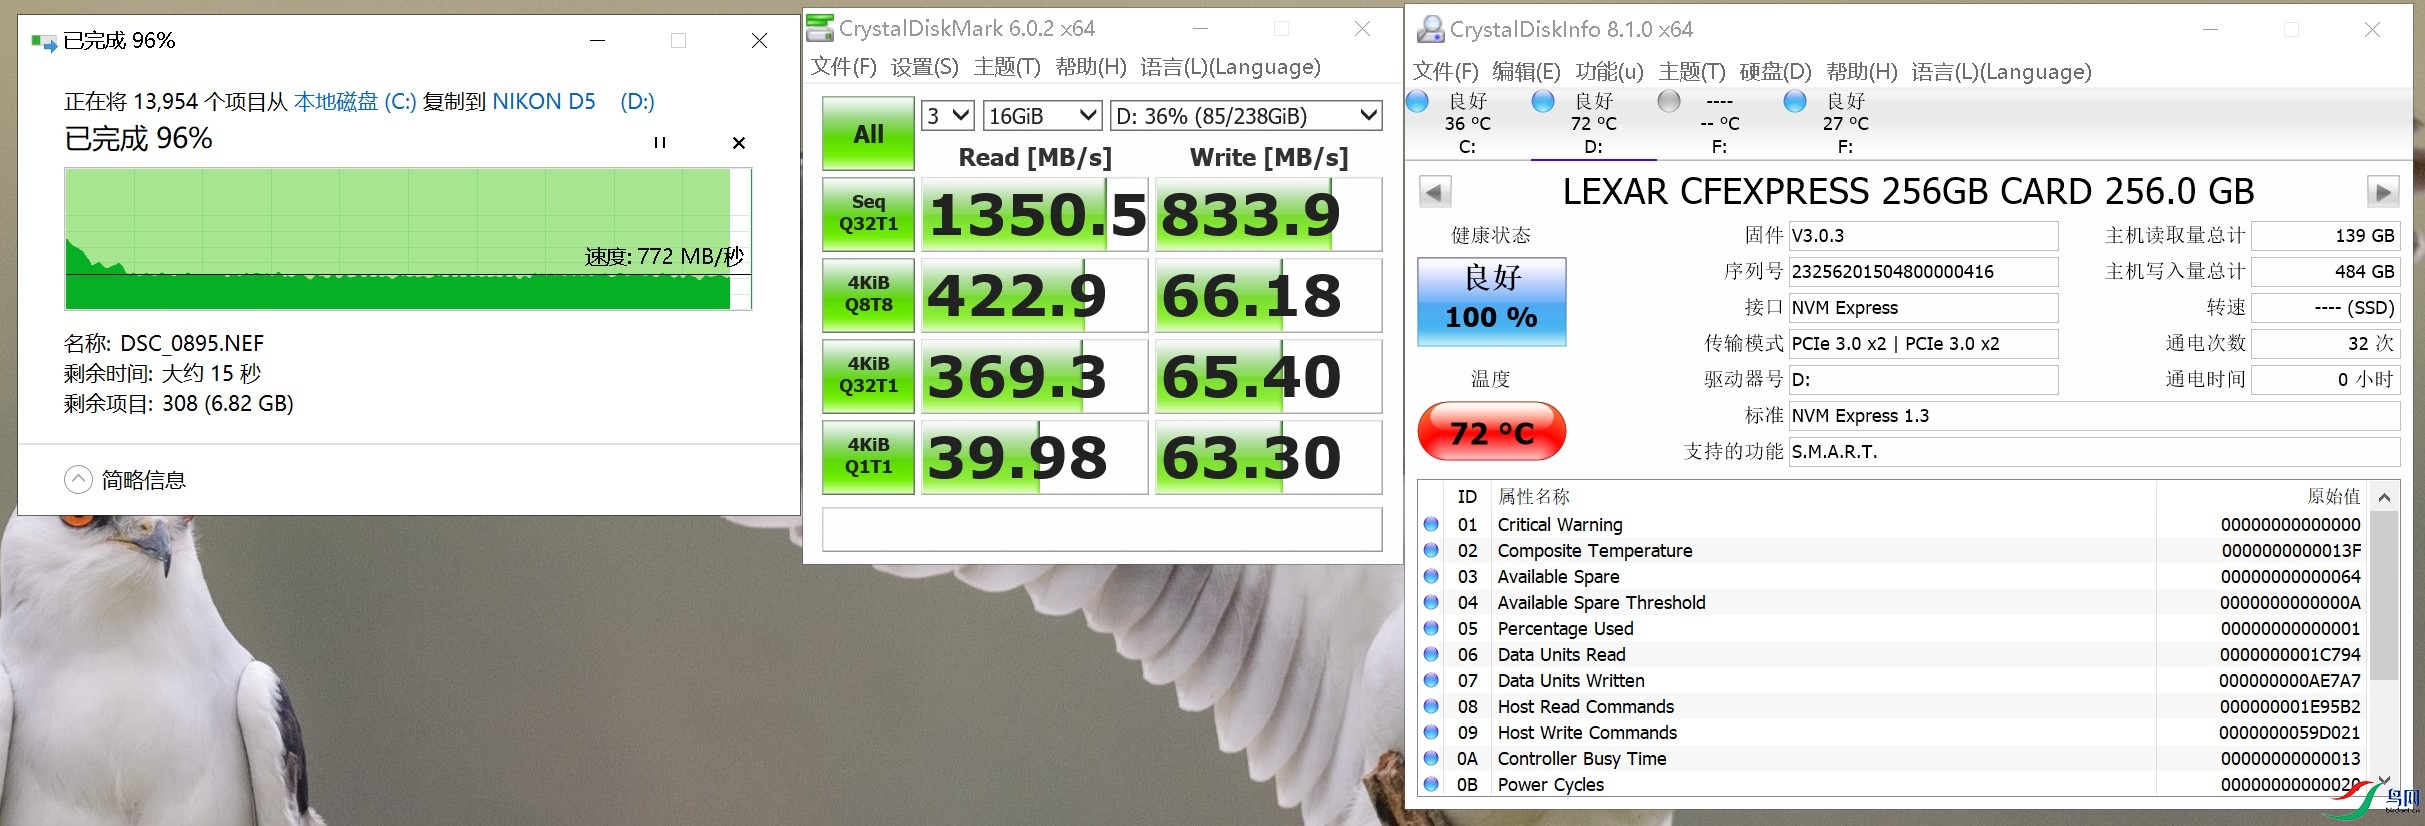Image resolution: width=2425 pixels, height=826 pixels.
Task: Click the Critical Warning status indicator
Action: (1431, 524)
